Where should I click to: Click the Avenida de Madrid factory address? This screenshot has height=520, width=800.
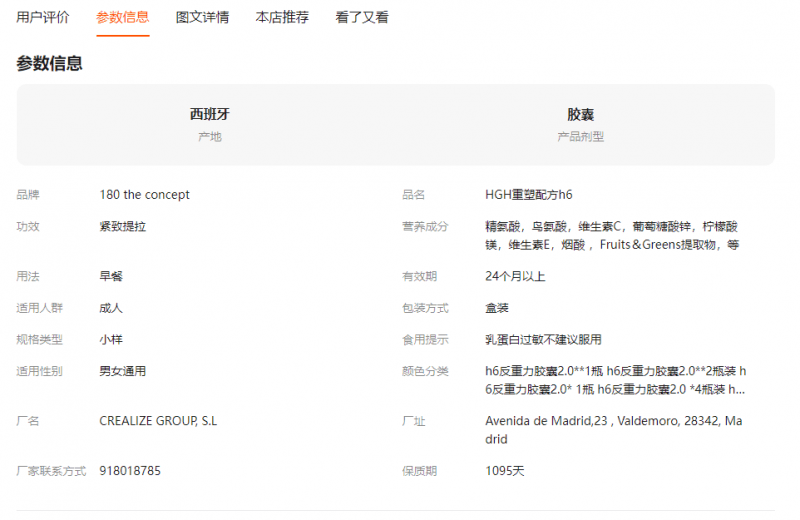[614, 430]
